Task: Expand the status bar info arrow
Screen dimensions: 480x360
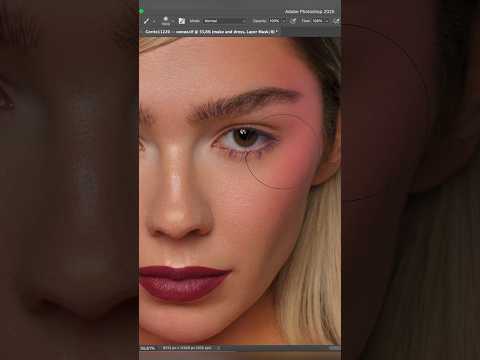Action: pyautogui.click(x=219, y=348)
